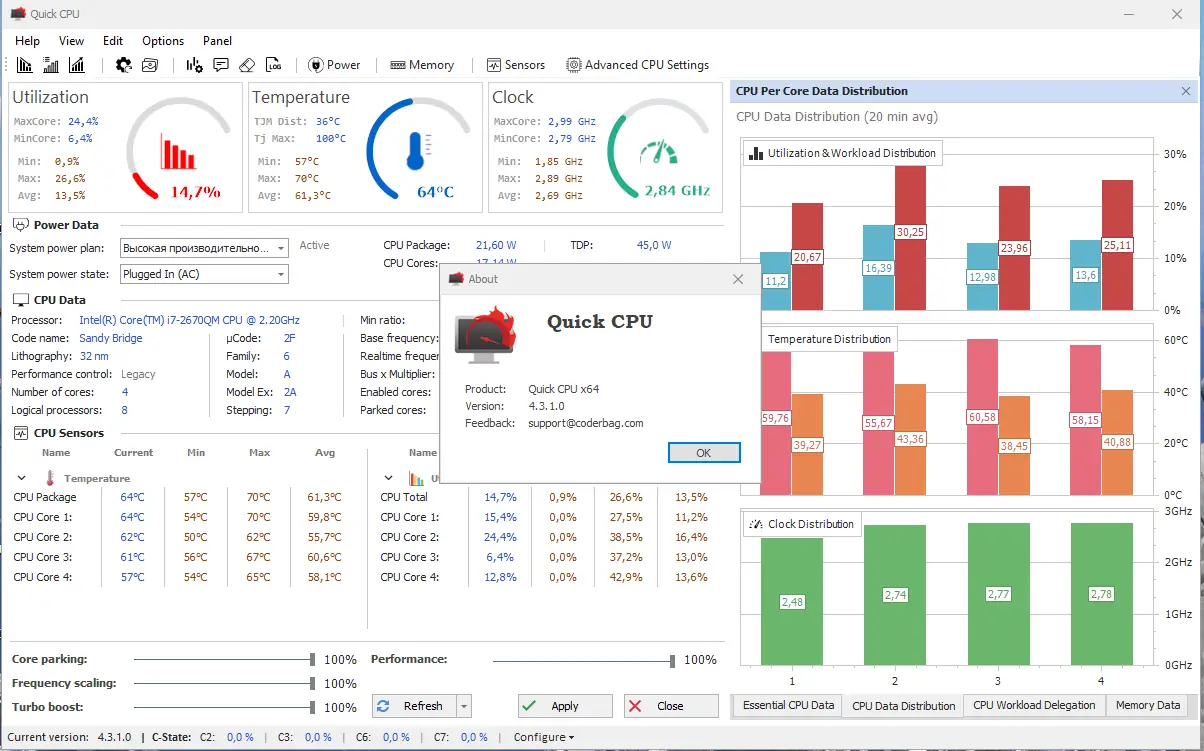1204x751 pixels.
Task: Open the Configure dropdown in status bar
Action: (x=544, y=737)
